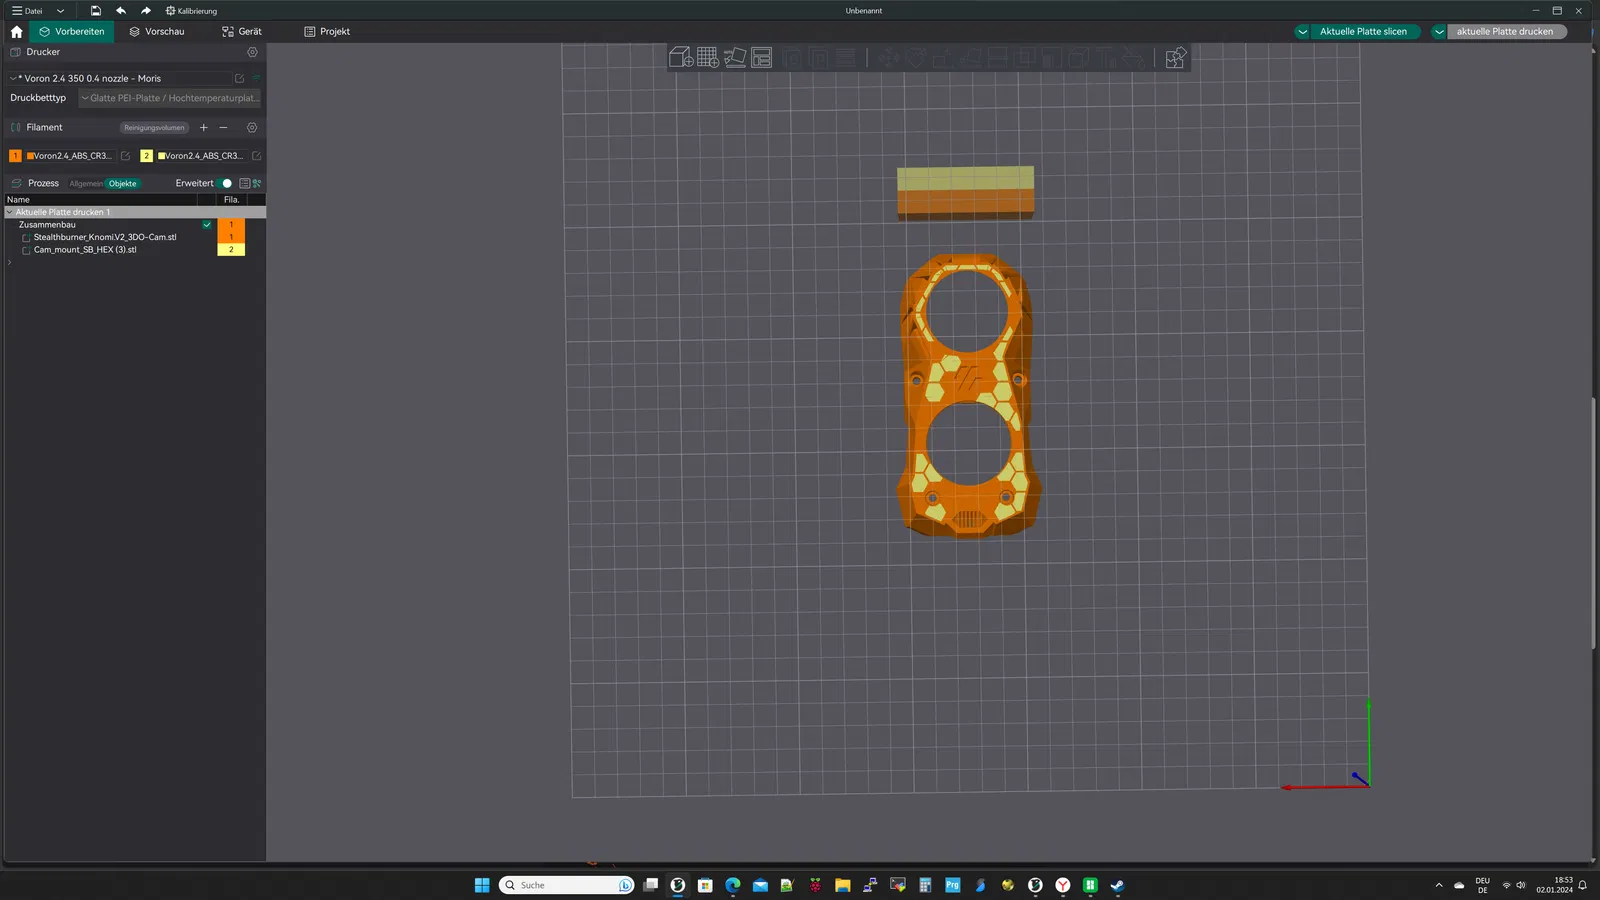
Task: Select Stealthburner_Knomi.V2_3DO-Cam.stl in object list
Action: coord(105,238)
